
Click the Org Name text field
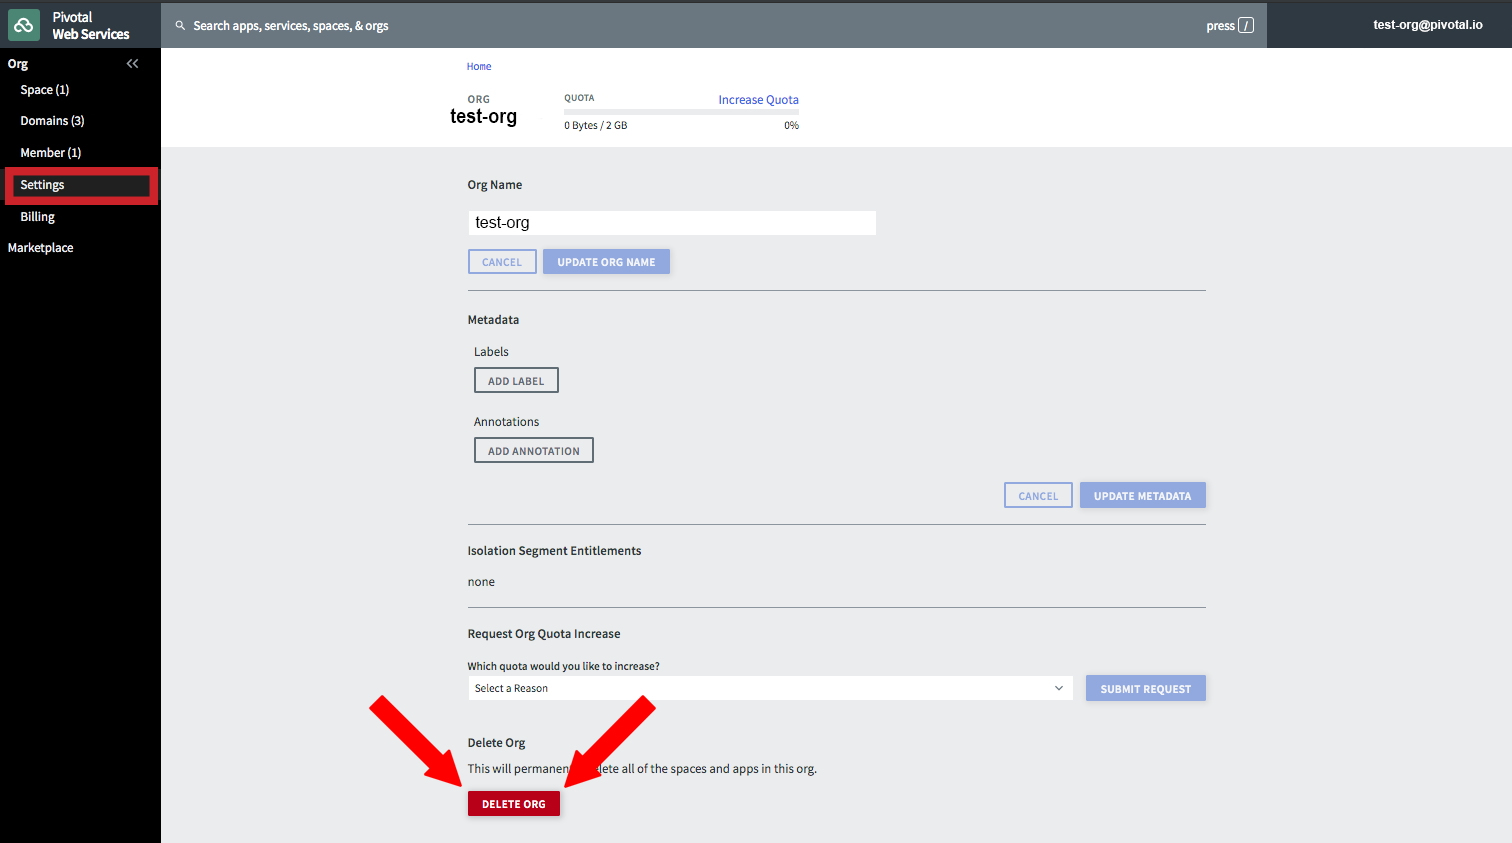pos(671,223)
